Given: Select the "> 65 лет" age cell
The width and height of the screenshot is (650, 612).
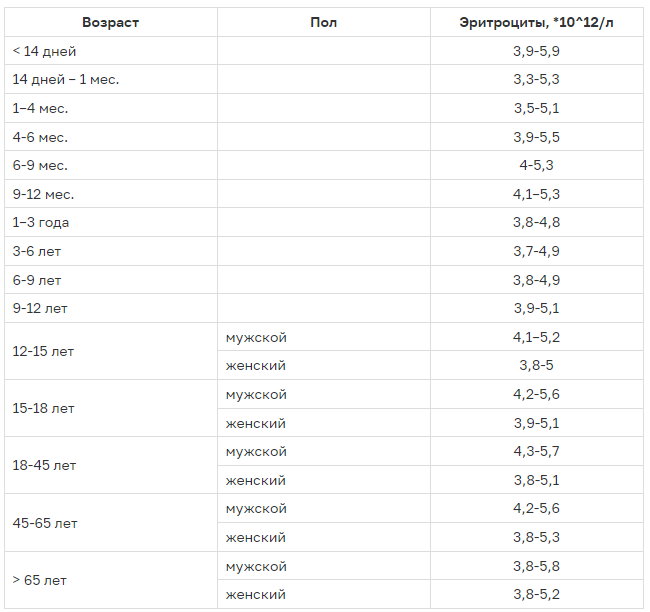Looking at the screenshot, I should (x=41, y=580).
